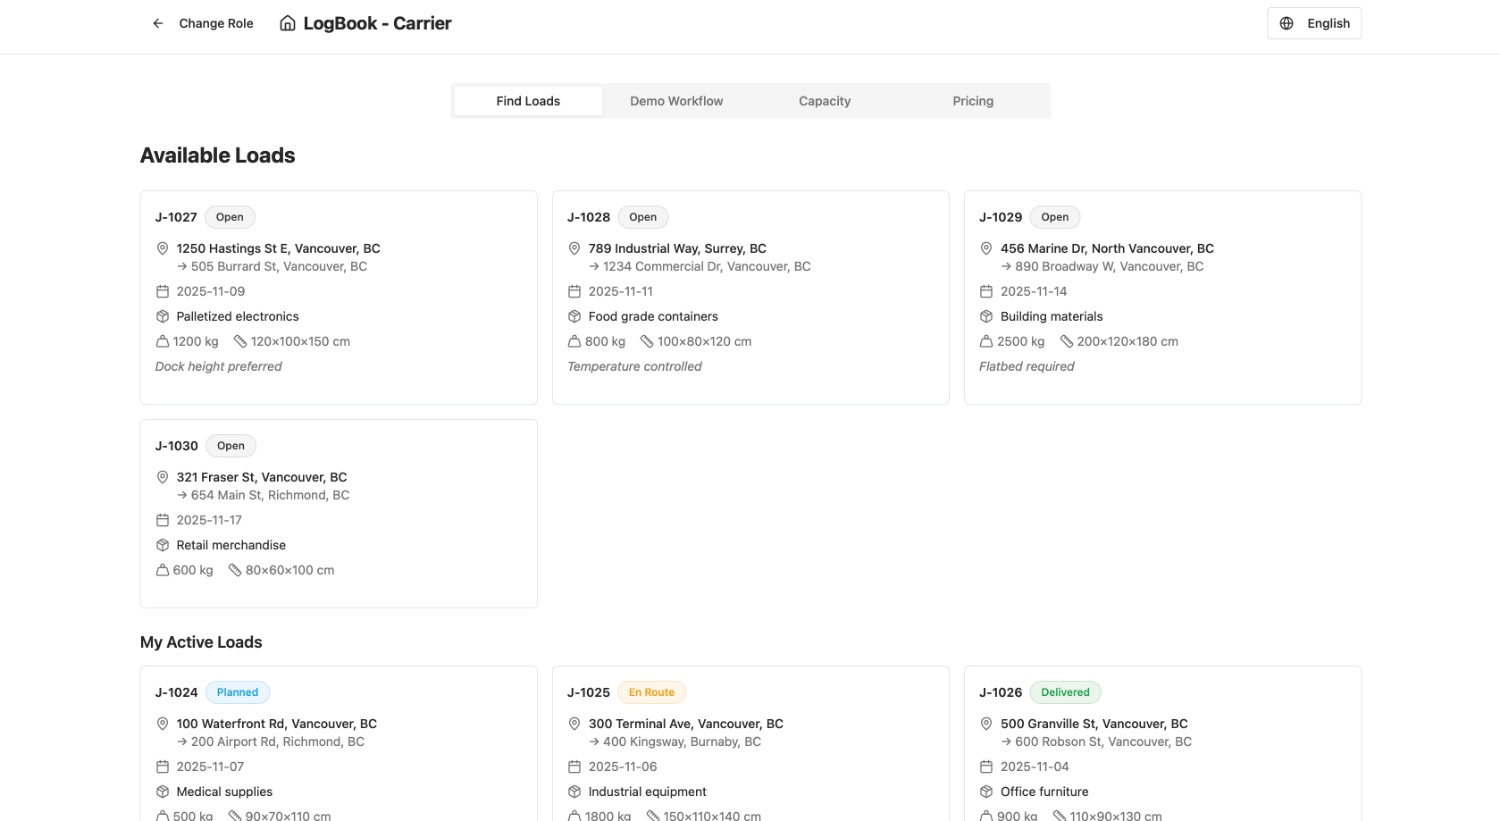The width and height of the screenshot is (1500, 821).
Task: Click address 789 Industrial Way, Surrey, BC
Action: [677, 248]
